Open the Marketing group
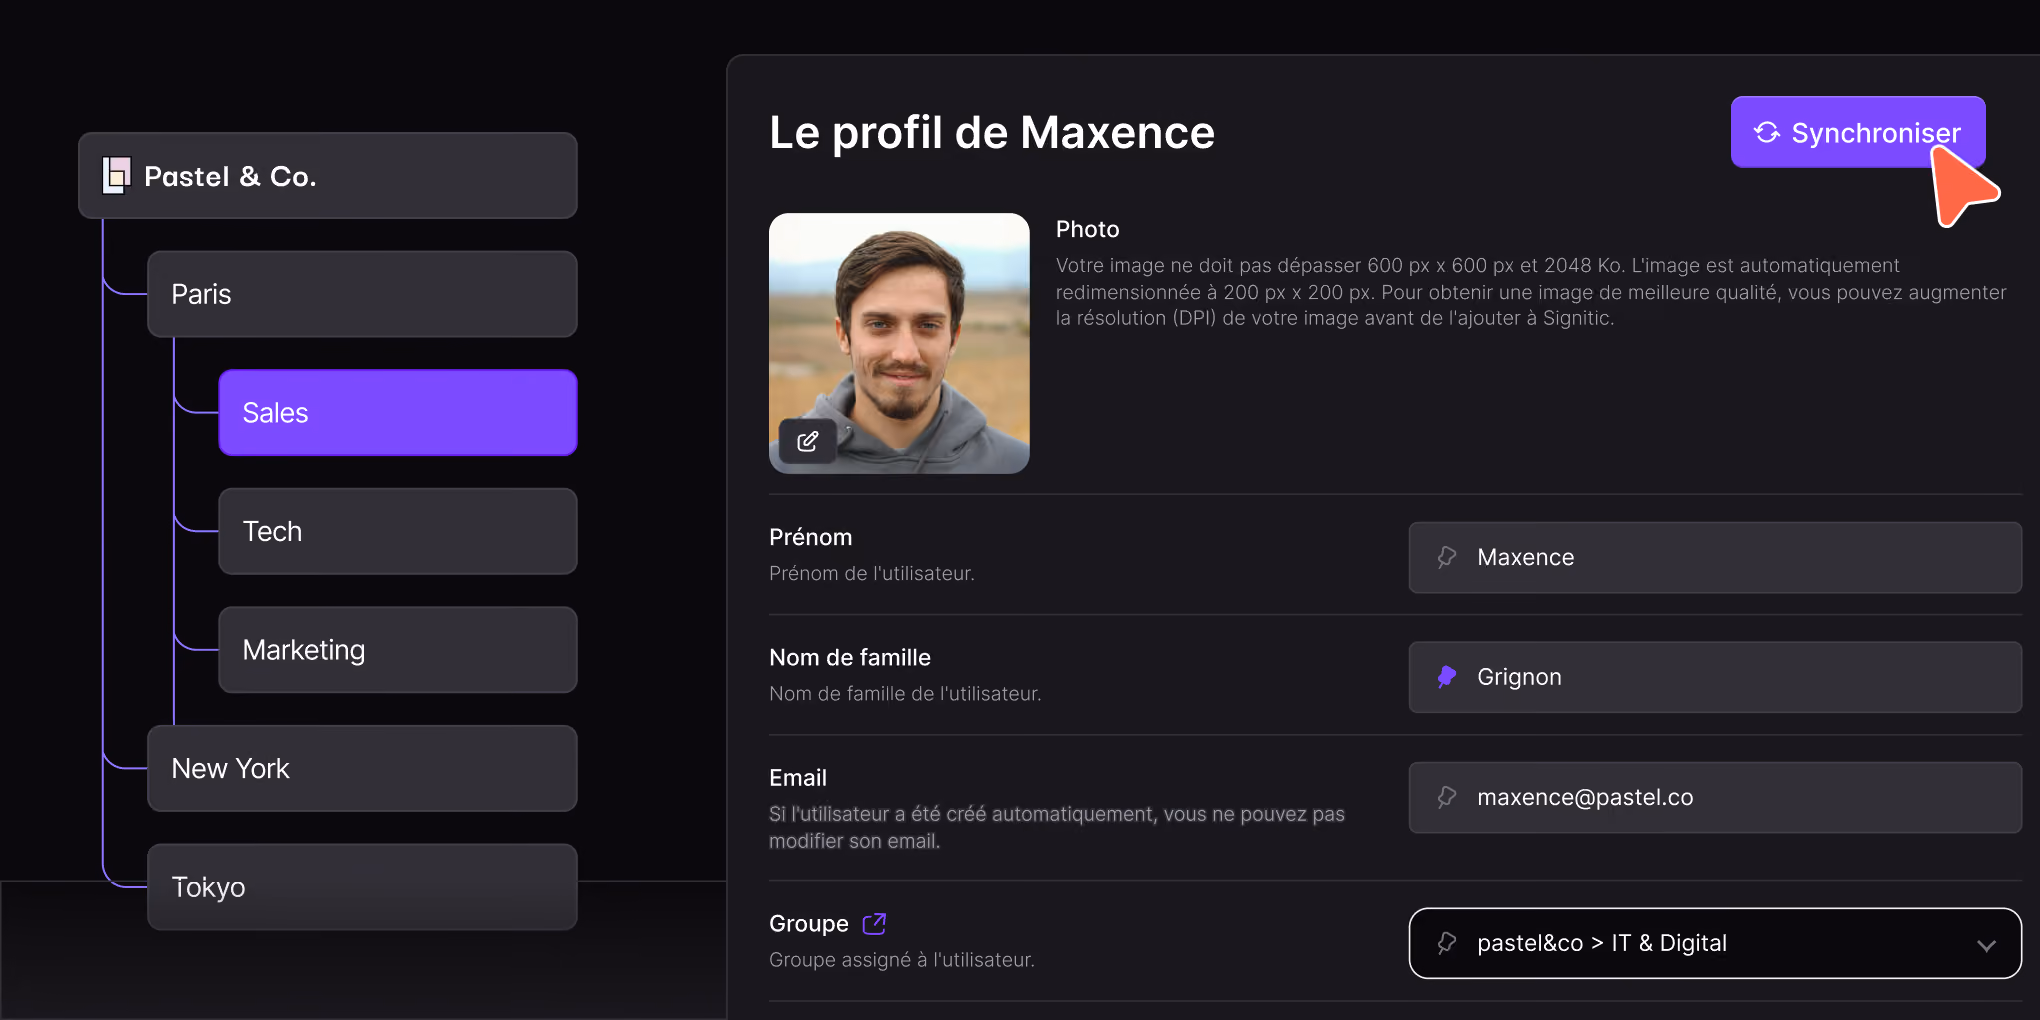This screenshot has height=1020, width=2040. tap(398, 650)
